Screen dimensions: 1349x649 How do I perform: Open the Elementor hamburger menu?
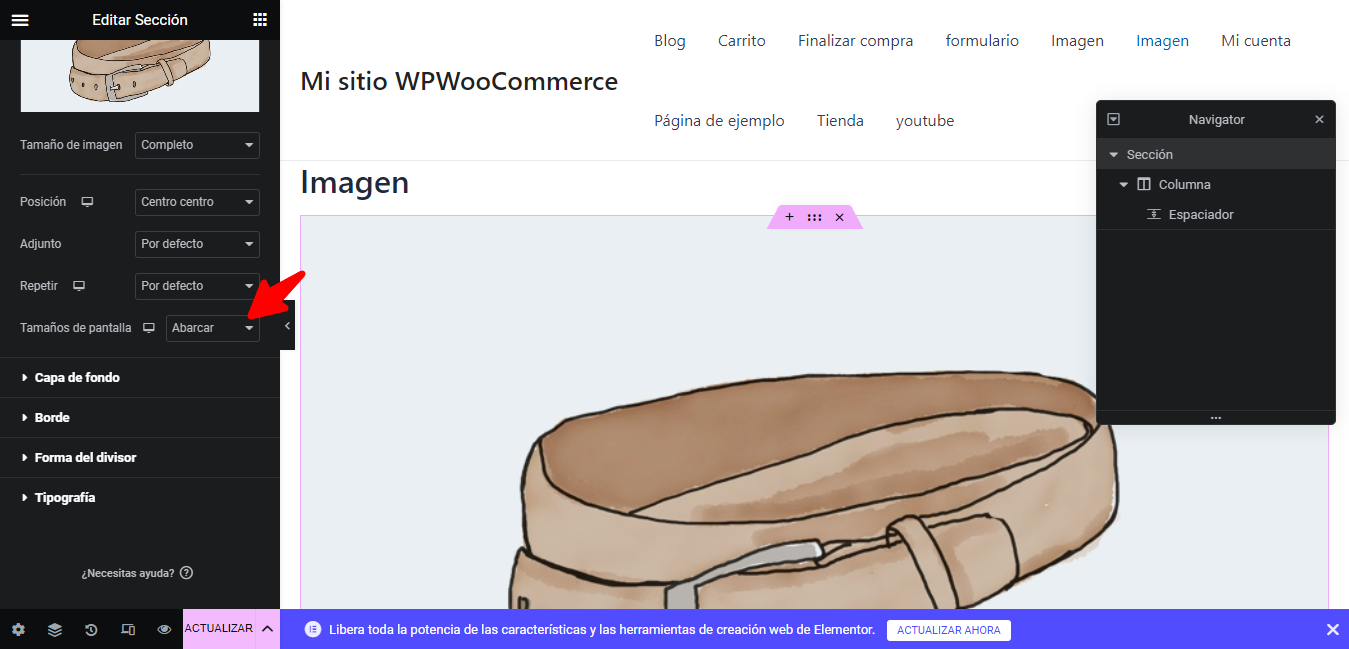pos(20,20)
